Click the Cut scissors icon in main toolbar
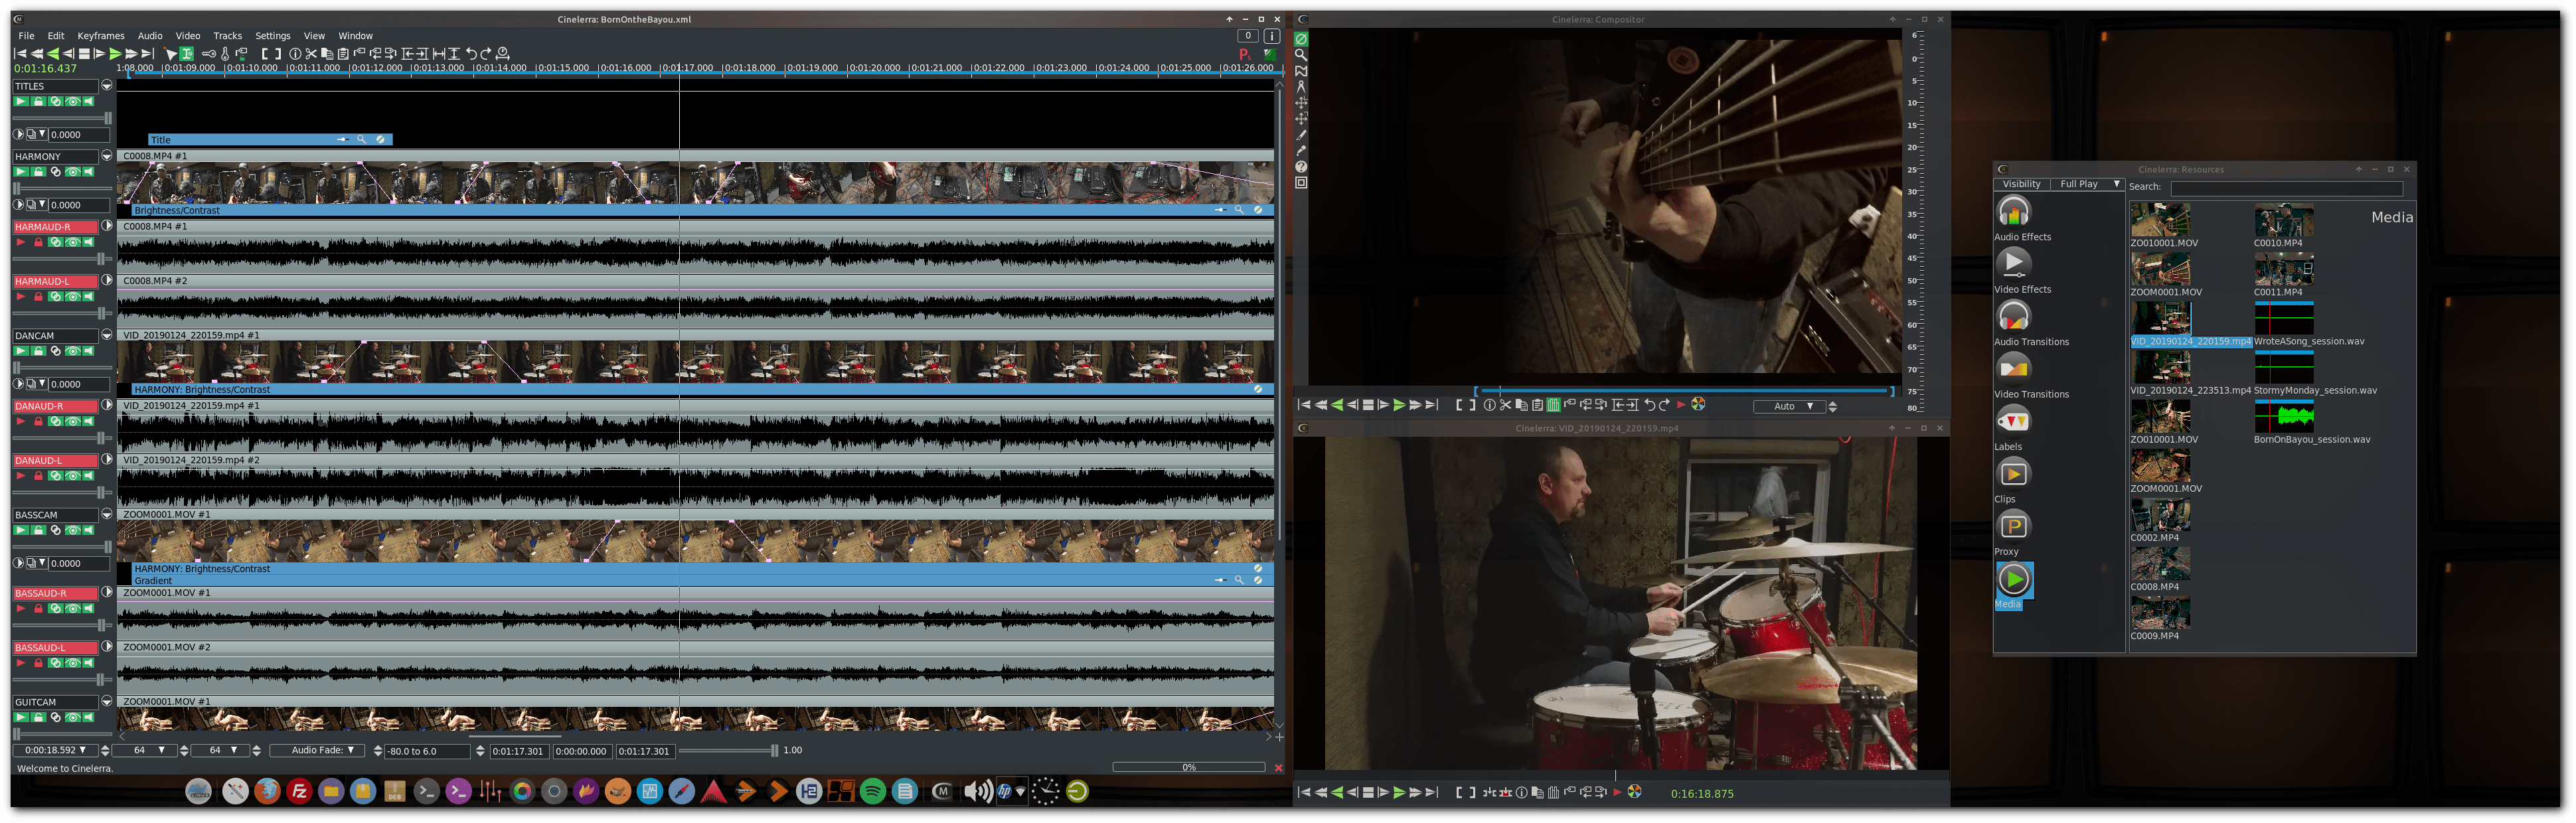 (311, 54)
